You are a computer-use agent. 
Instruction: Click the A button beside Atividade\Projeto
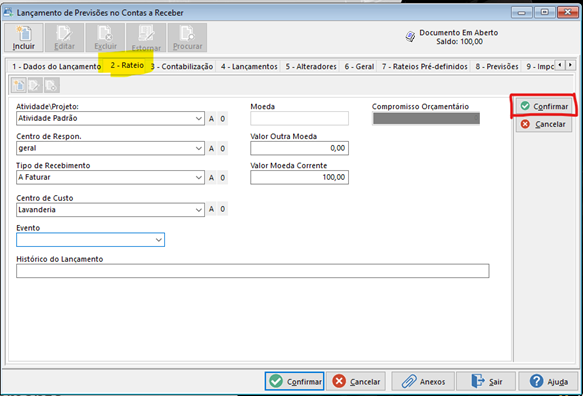click(211, 119)
